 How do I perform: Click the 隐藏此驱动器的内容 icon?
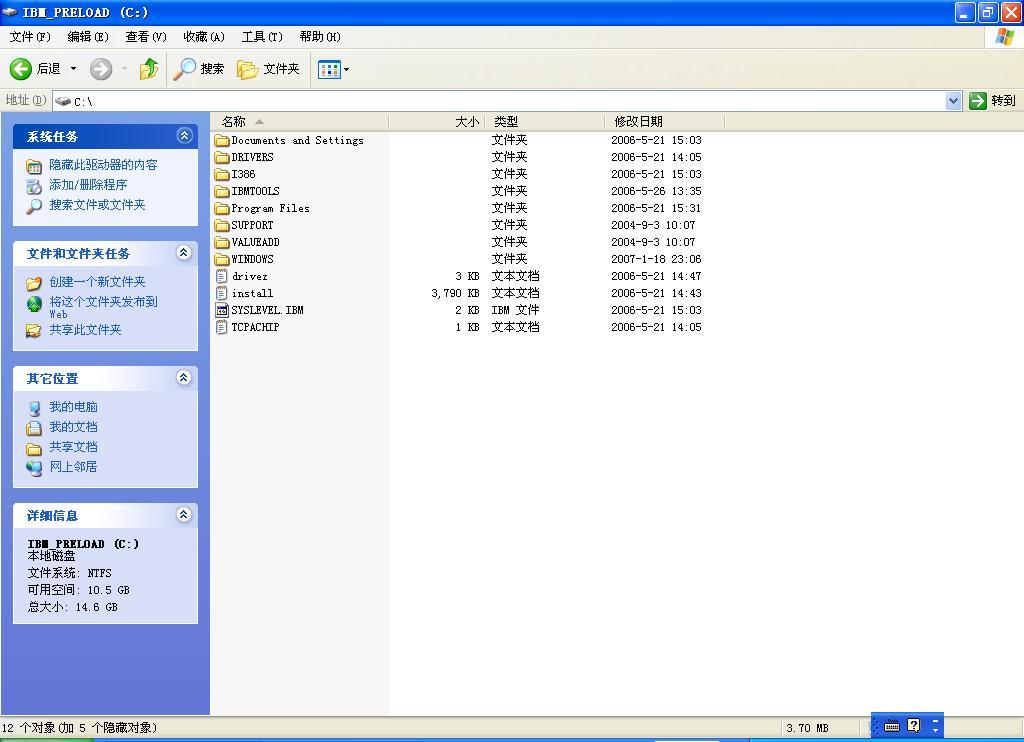pos(34,166)
